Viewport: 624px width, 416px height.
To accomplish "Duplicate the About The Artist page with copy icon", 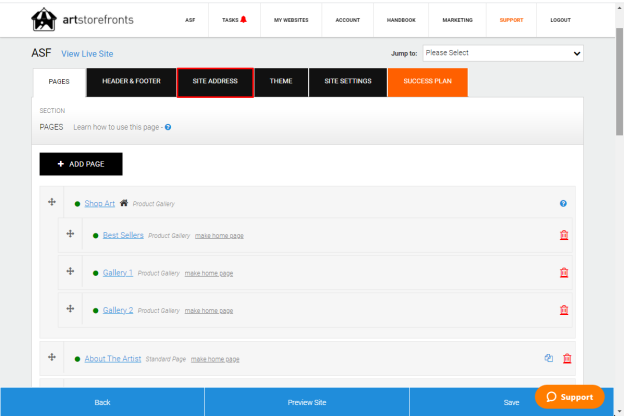I will pos(549,358).
